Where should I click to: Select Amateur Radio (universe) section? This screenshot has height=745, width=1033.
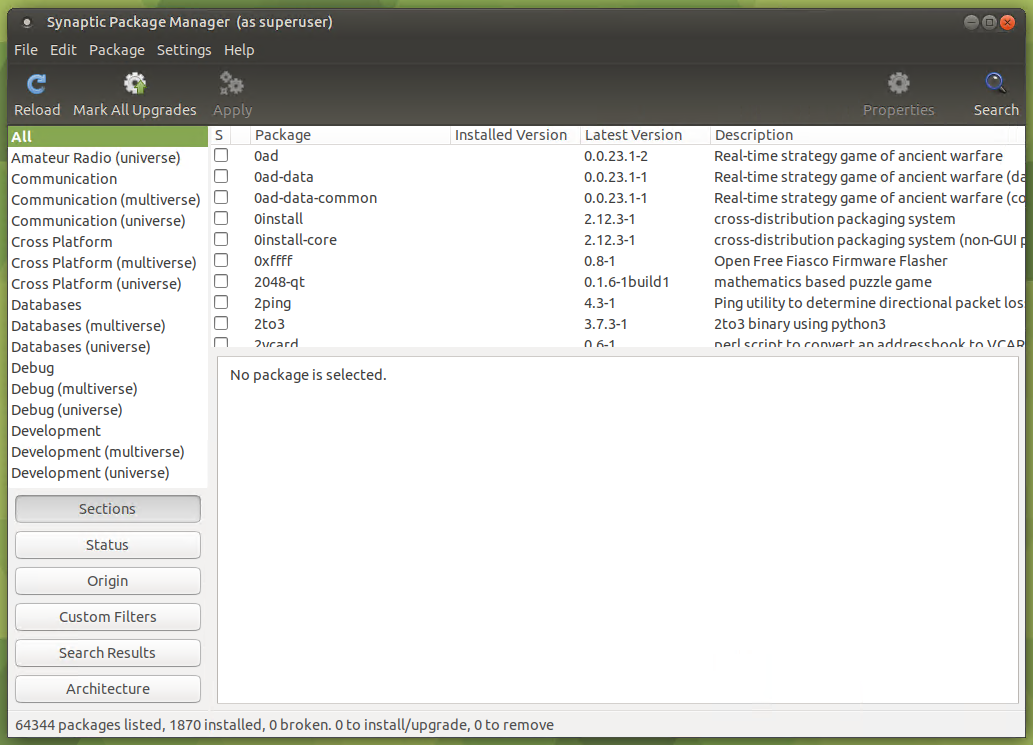pos(108,158)
